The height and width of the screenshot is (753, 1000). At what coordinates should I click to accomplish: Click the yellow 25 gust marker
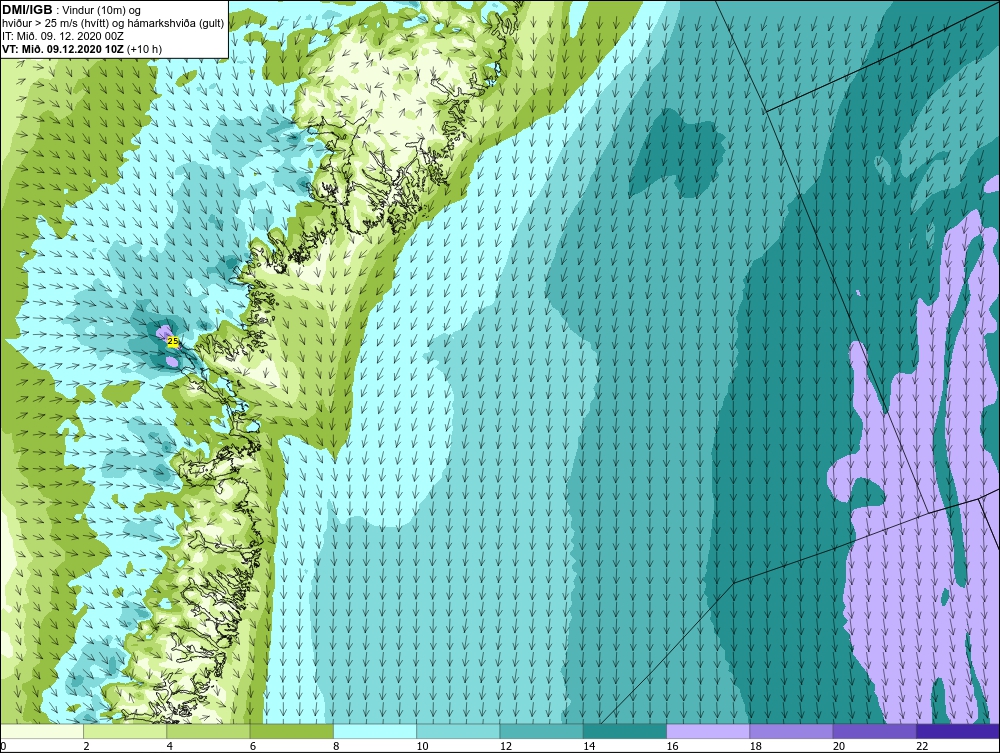coord(172,342)
